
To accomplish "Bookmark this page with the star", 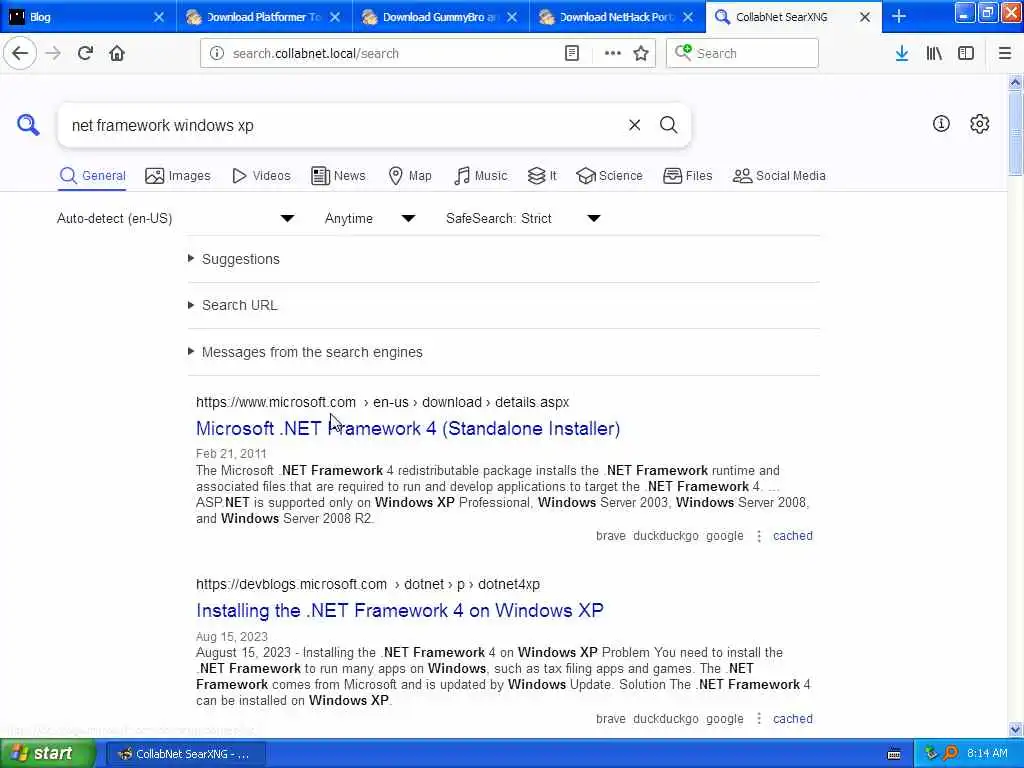I will (x=641, y=53).
